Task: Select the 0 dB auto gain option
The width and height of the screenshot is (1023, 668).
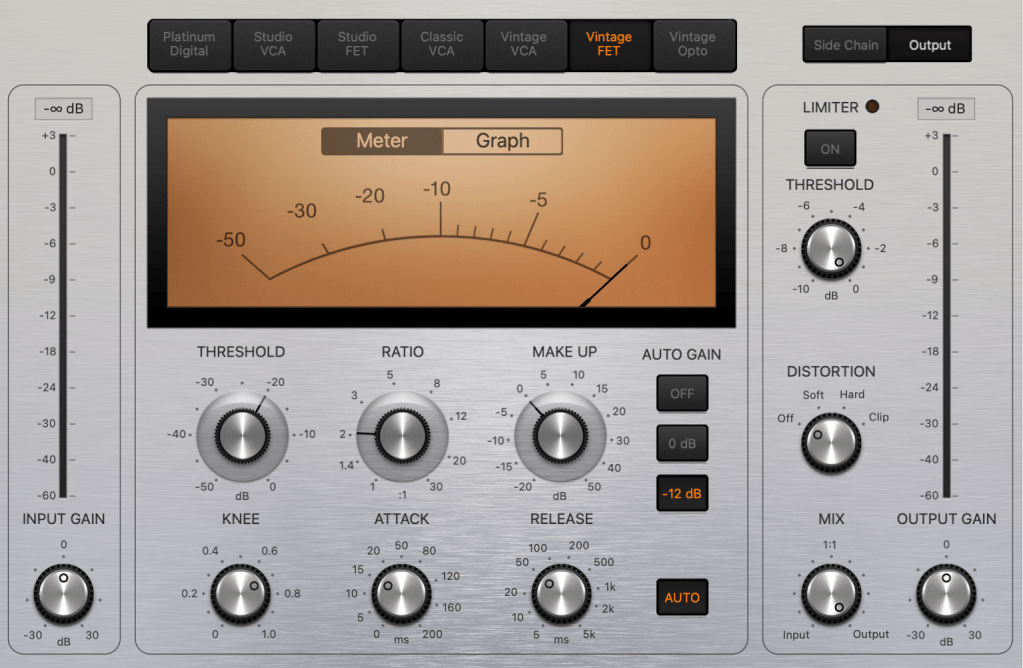Action: [682, 443]
